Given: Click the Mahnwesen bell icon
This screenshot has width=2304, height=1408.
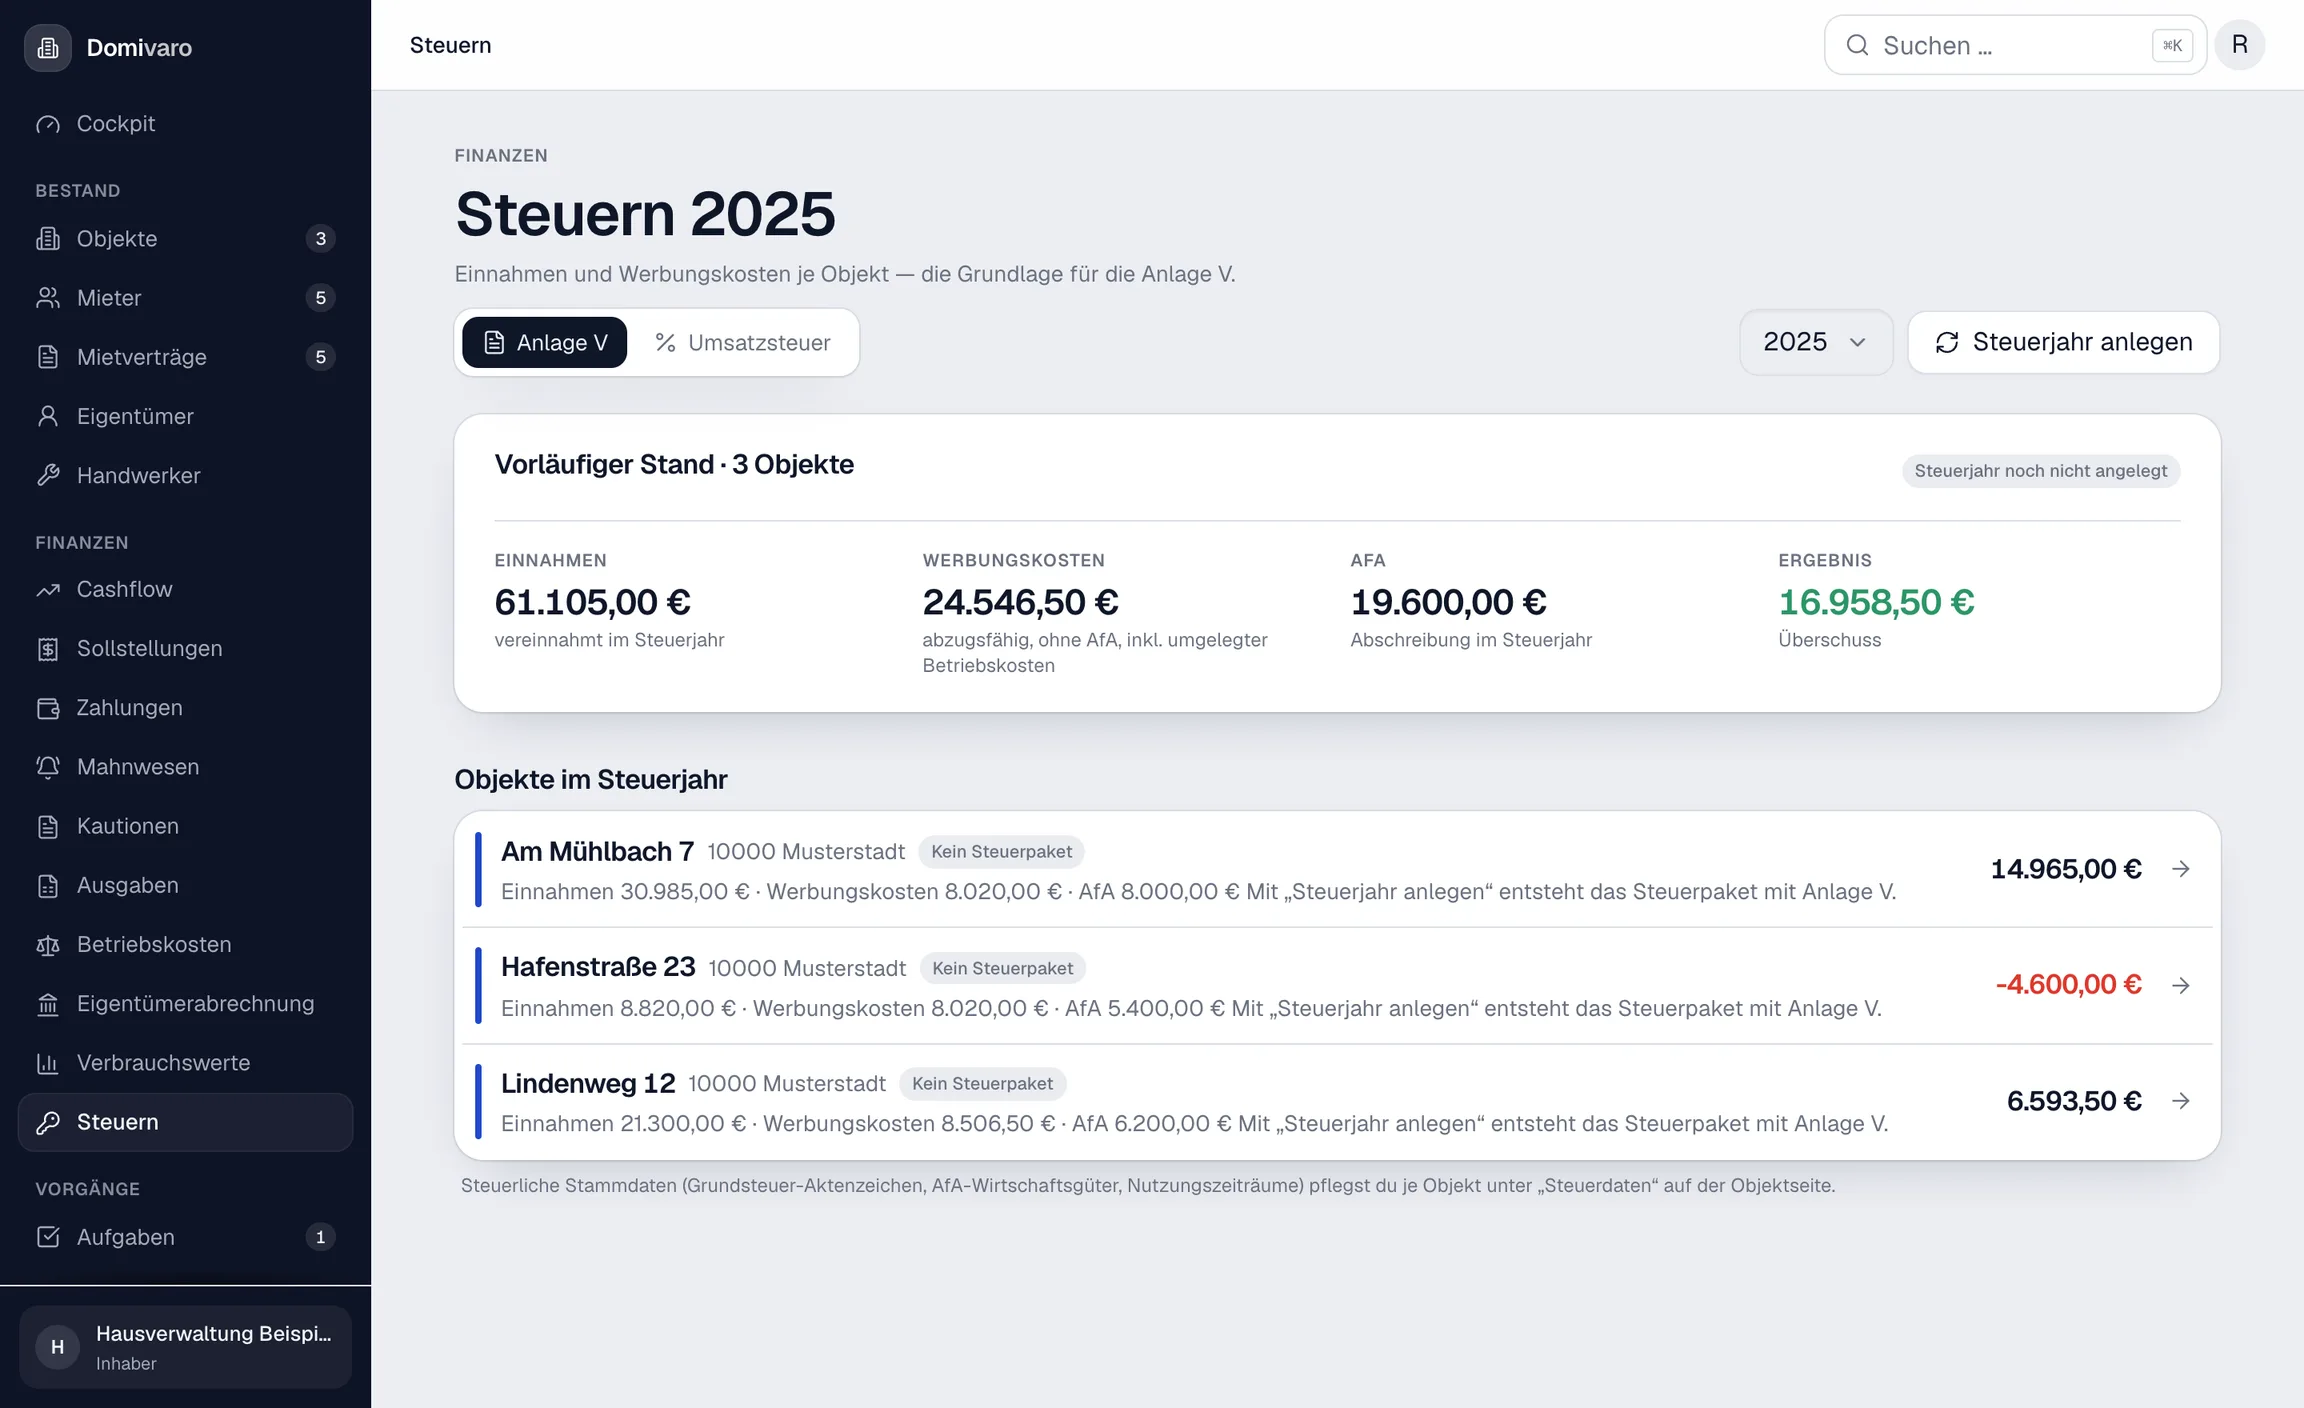Looking at the screenshot, I should tap(48, 767).
